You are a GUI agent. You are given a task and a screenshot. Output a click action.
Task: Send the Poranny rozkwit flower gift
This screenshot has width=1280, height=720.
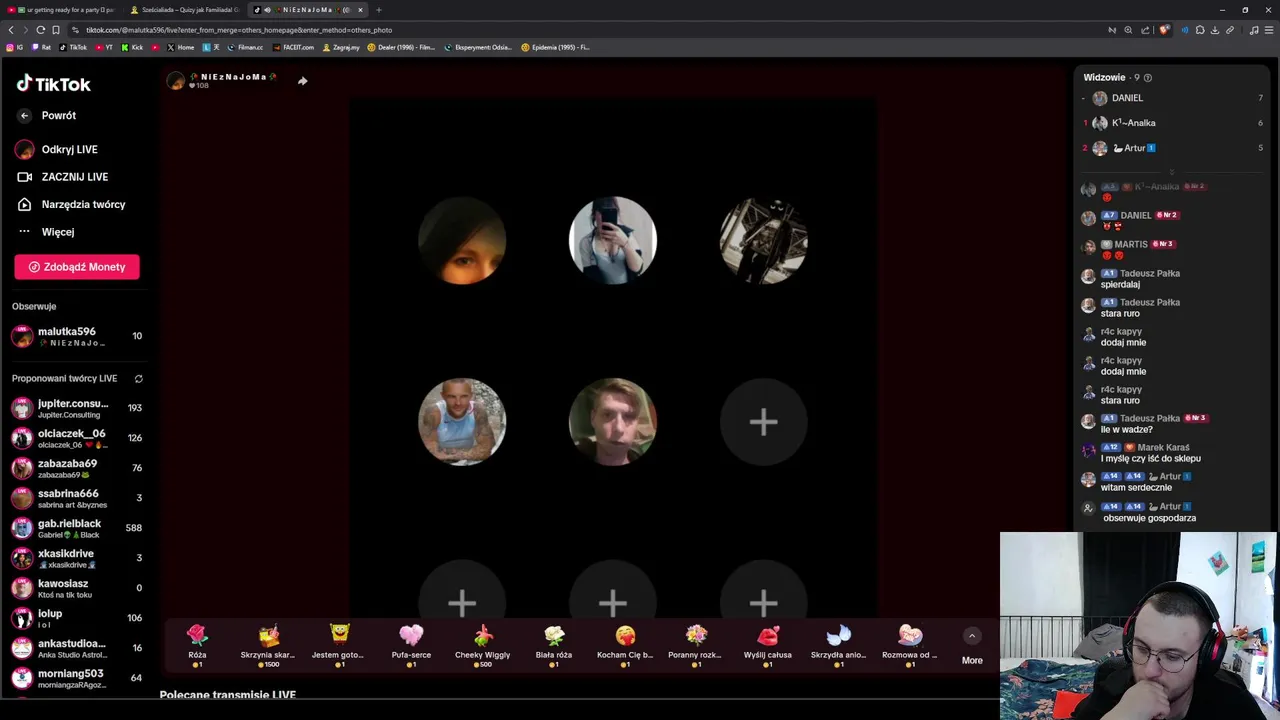696,644
